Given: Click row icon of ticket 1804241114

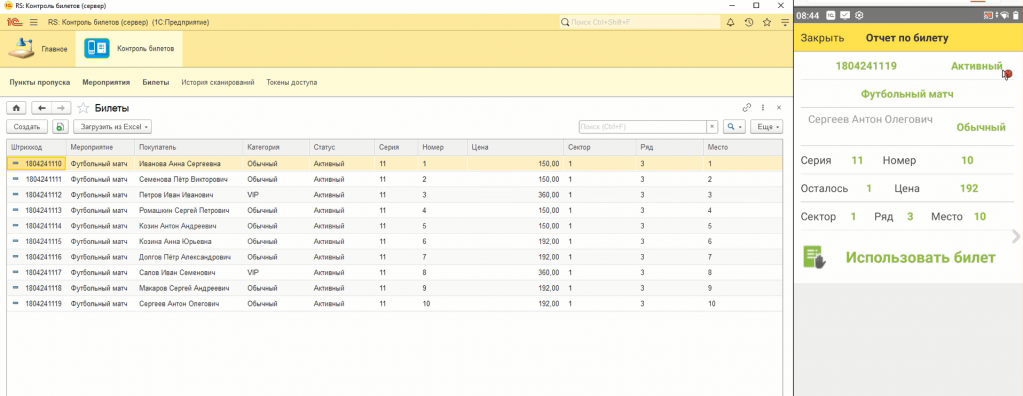Looking at the screenshot, I should click(x=16, y=226).
